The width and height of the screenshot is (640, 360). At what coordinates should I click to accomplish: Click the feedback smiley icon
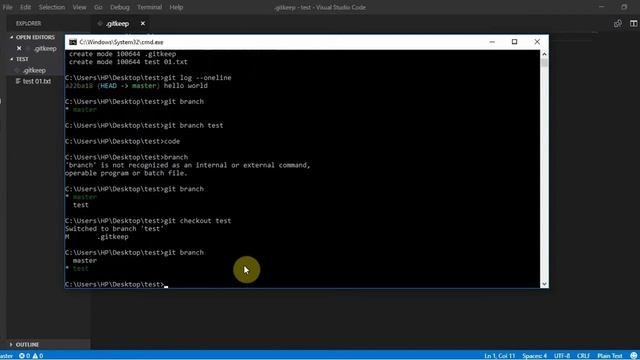(x=633, y=356)
